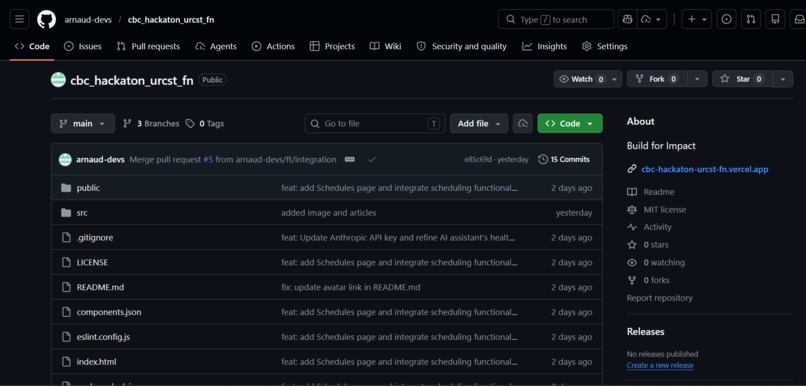The width and height of the screenshot is (806, 386).
Task: Open the pull requests icon in header
Action: (x=751, y=20)
